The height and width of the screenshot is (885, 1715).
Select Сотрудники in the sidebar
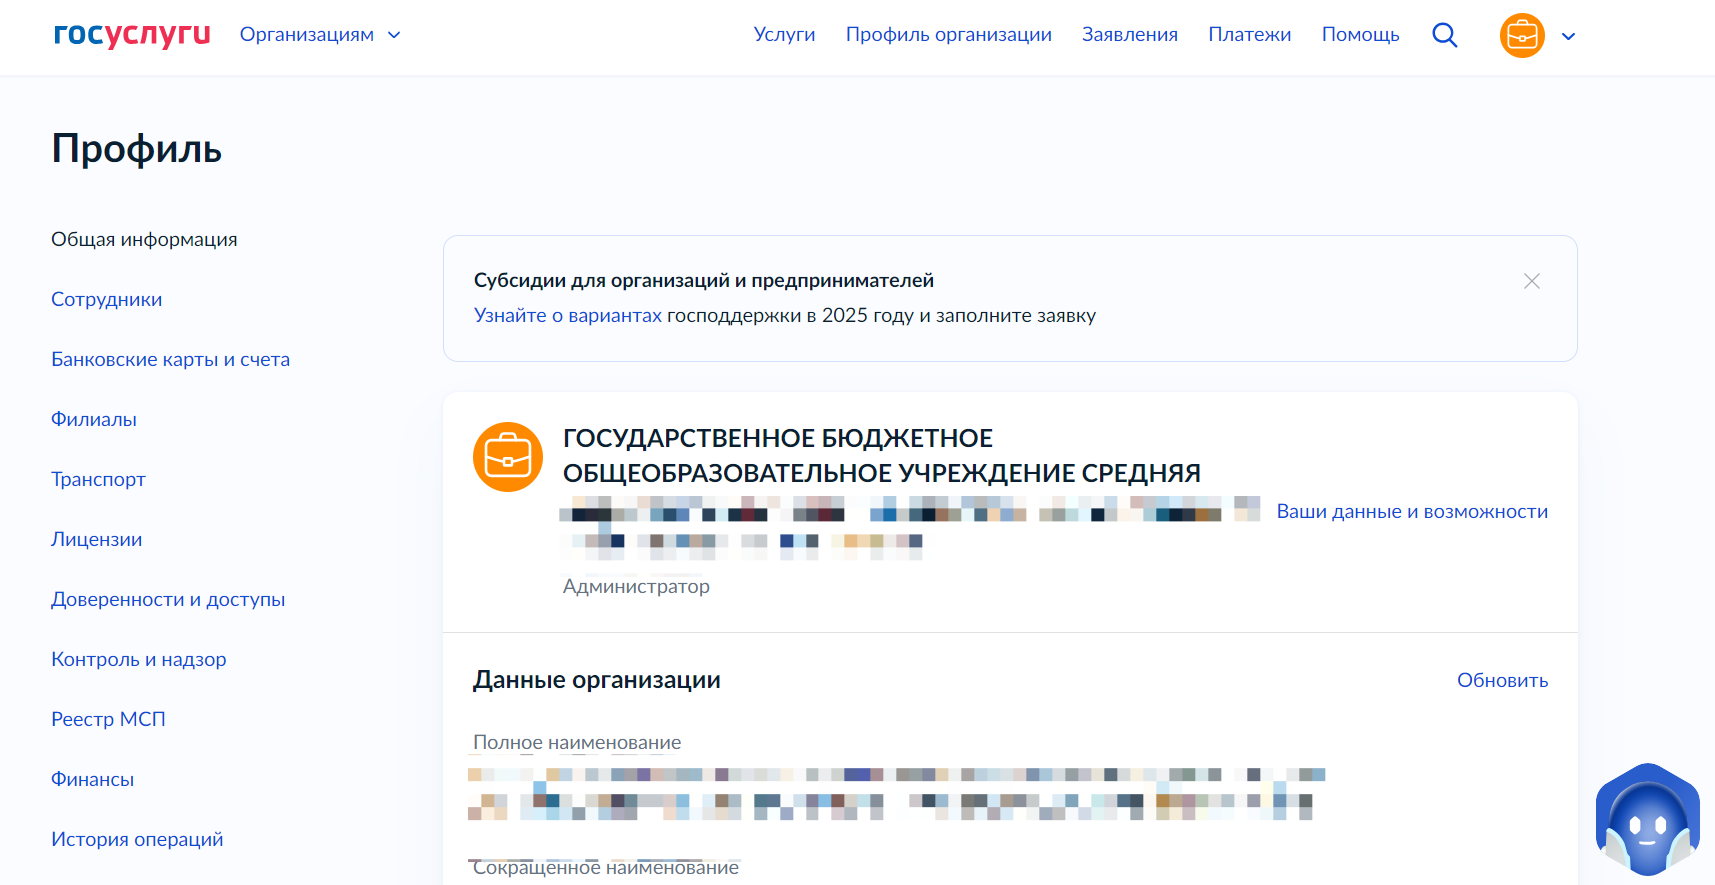[107, 299]
